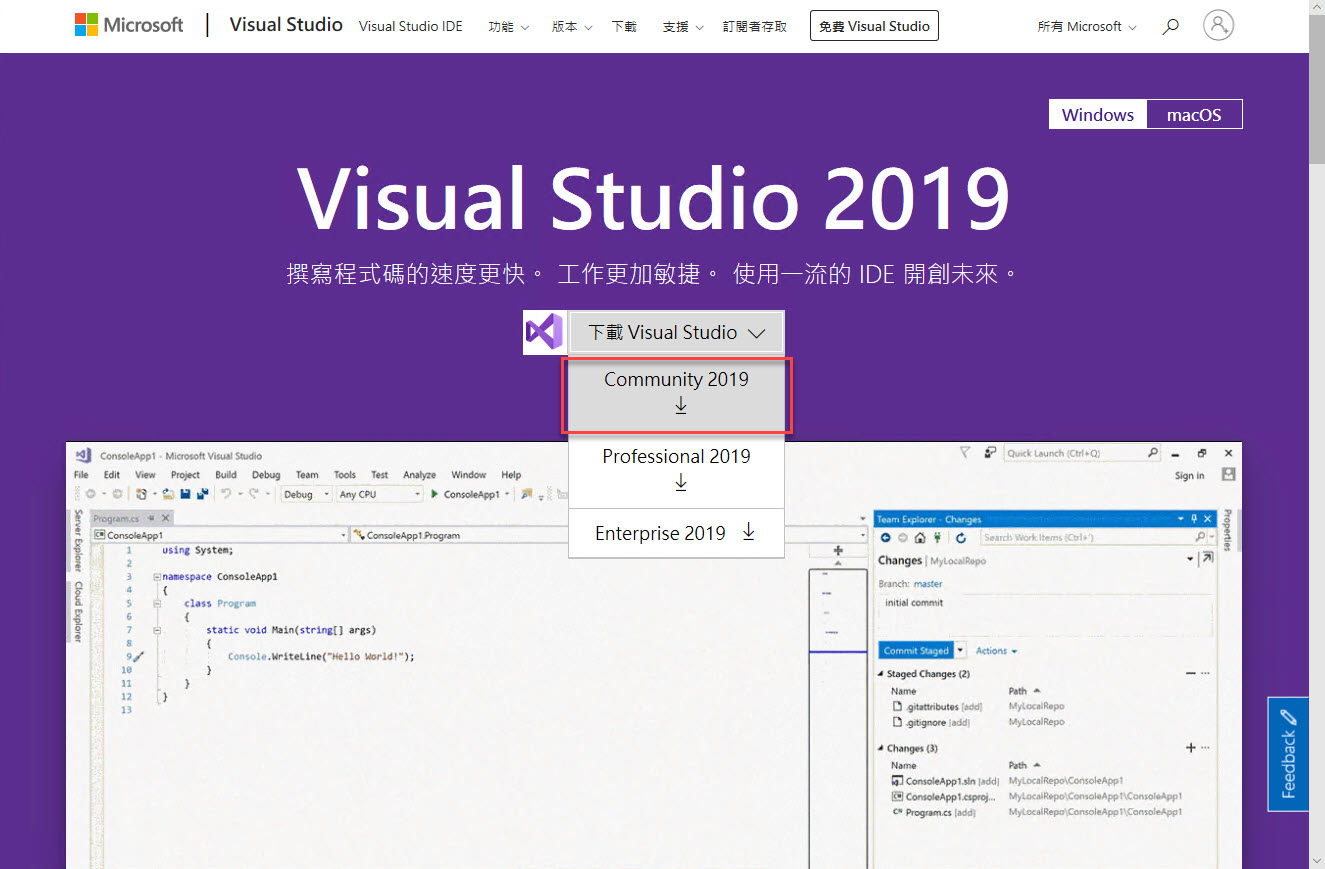1325x869 pixels.
Task: Expand the 功能 menu
Action: coord(509,27)
